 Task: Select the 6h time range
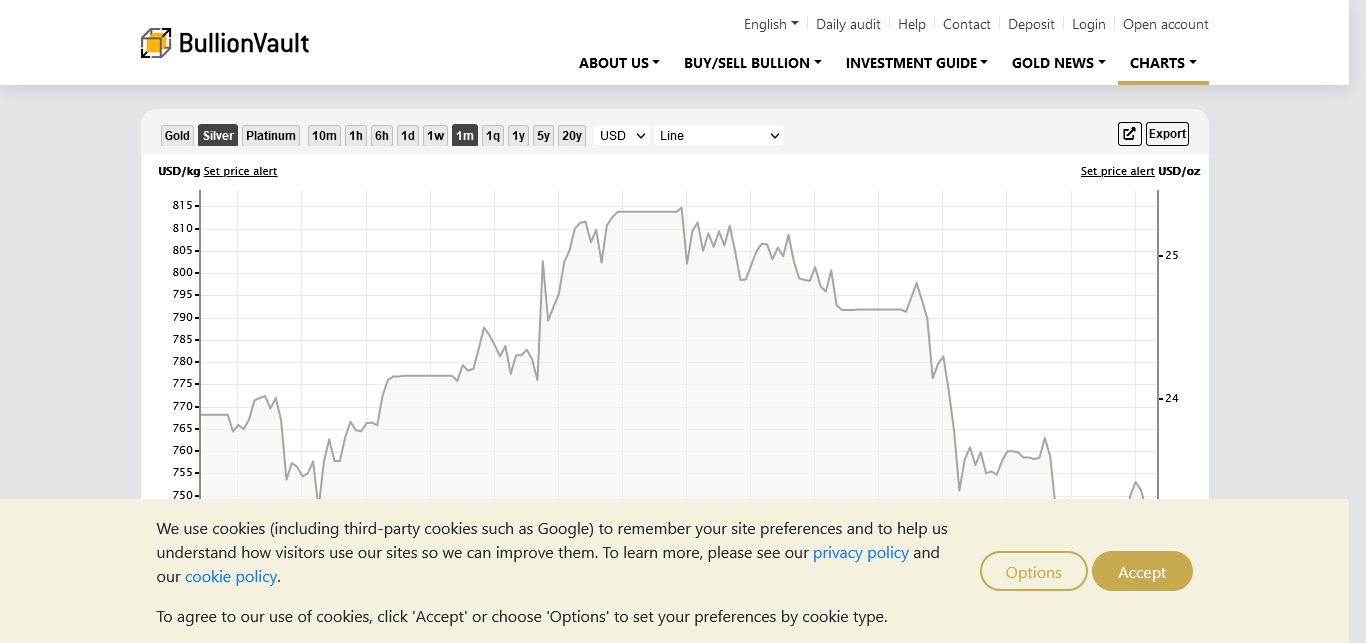coord(382,136)
